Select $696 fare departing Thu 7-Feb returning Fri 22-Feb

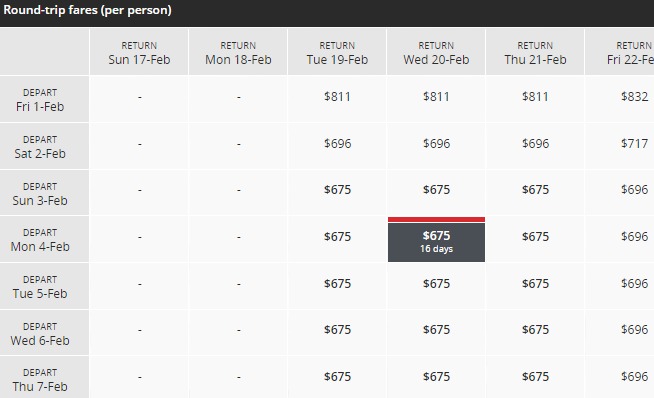[x=634, y=377]
